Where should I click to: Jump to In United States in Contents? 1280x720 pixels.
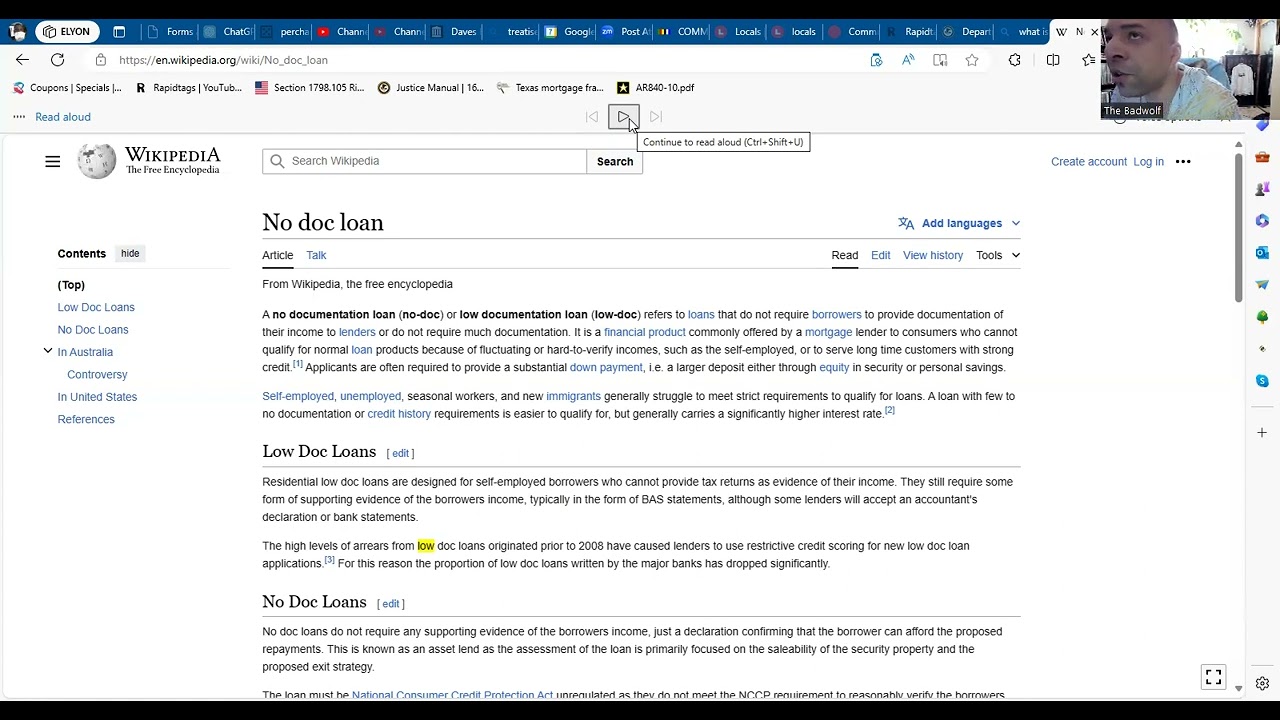click(x=97, y=397)
